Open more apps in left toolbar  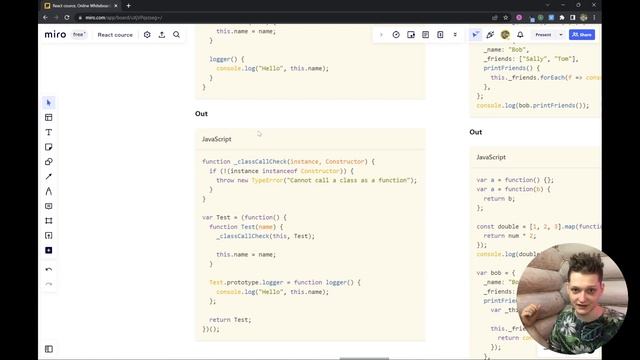tap(49, 250)
